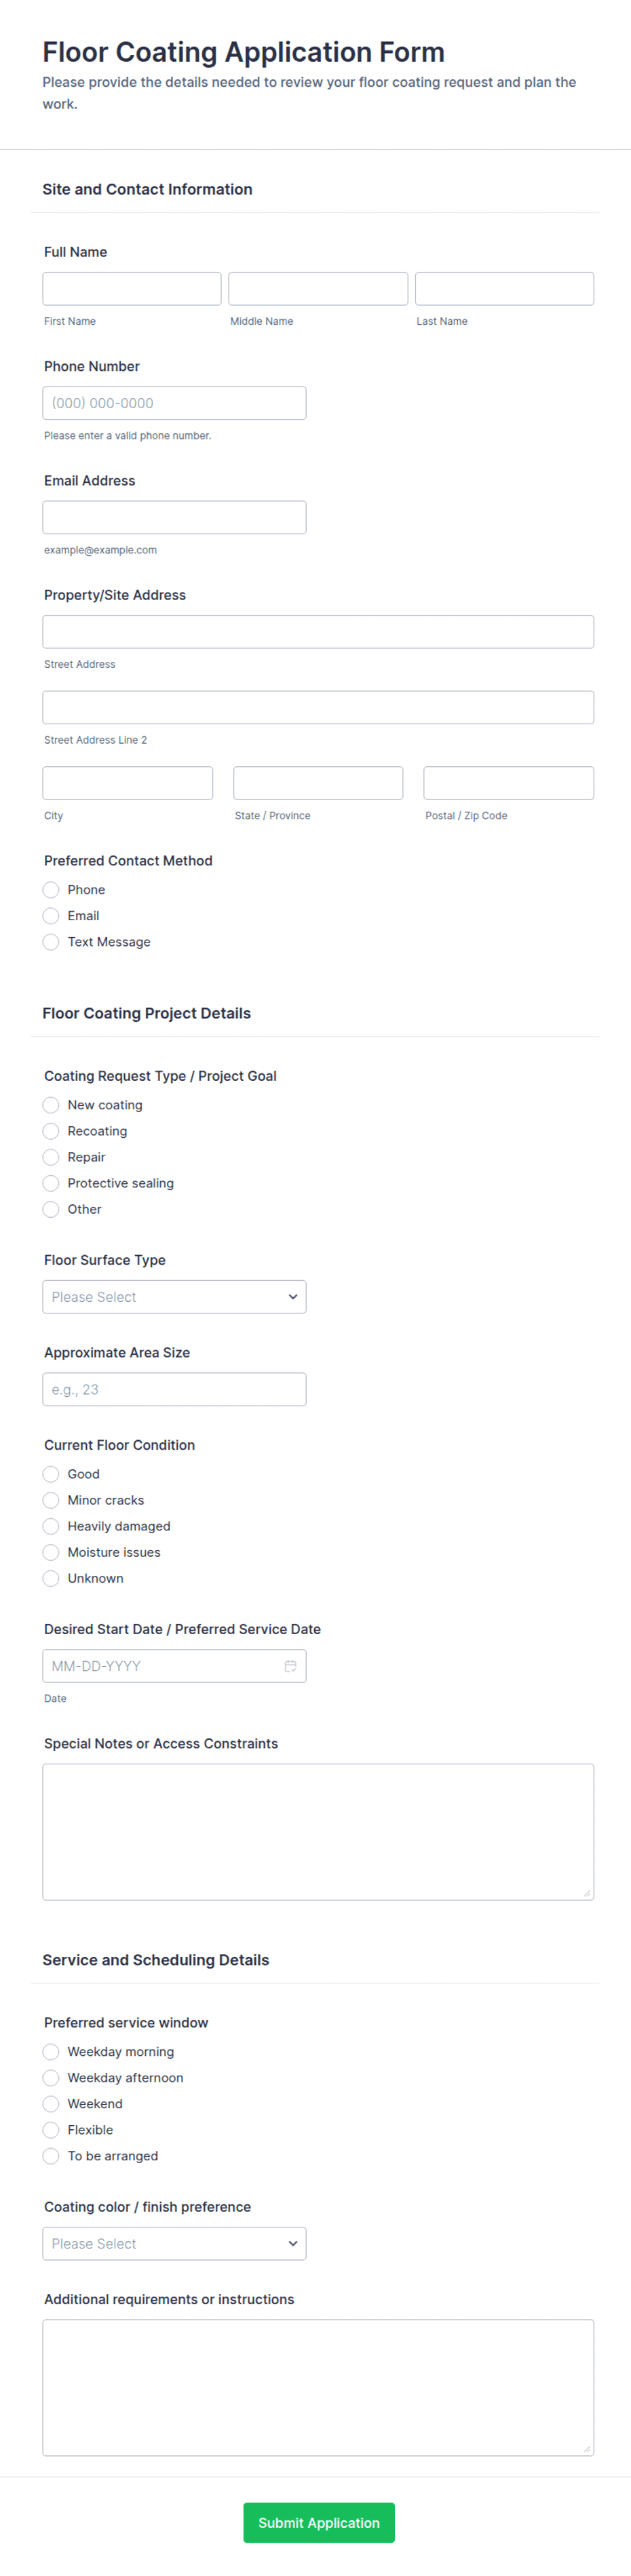This screenshot has width=631, height=2576.
Task: Enter the Phone Number field
Action: [x=174, y=403]
